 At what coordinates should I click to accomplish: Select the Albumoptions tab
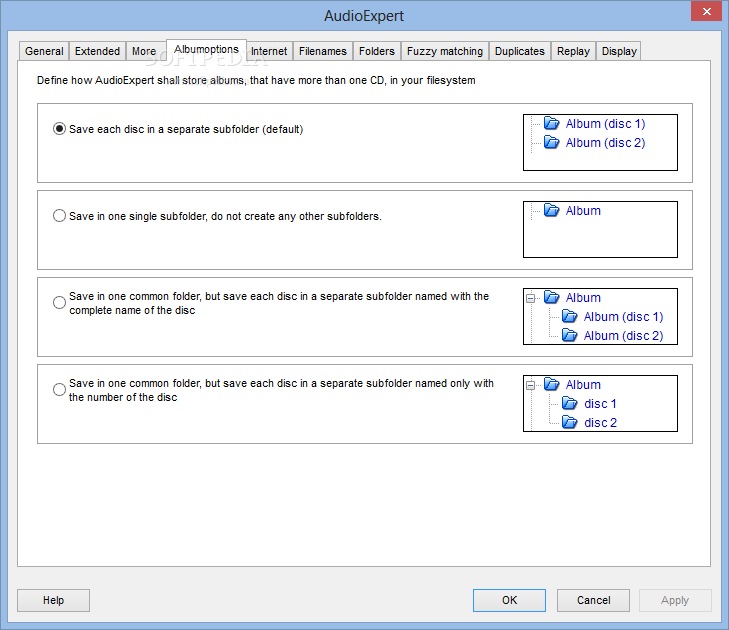click(x=206, y=49)
